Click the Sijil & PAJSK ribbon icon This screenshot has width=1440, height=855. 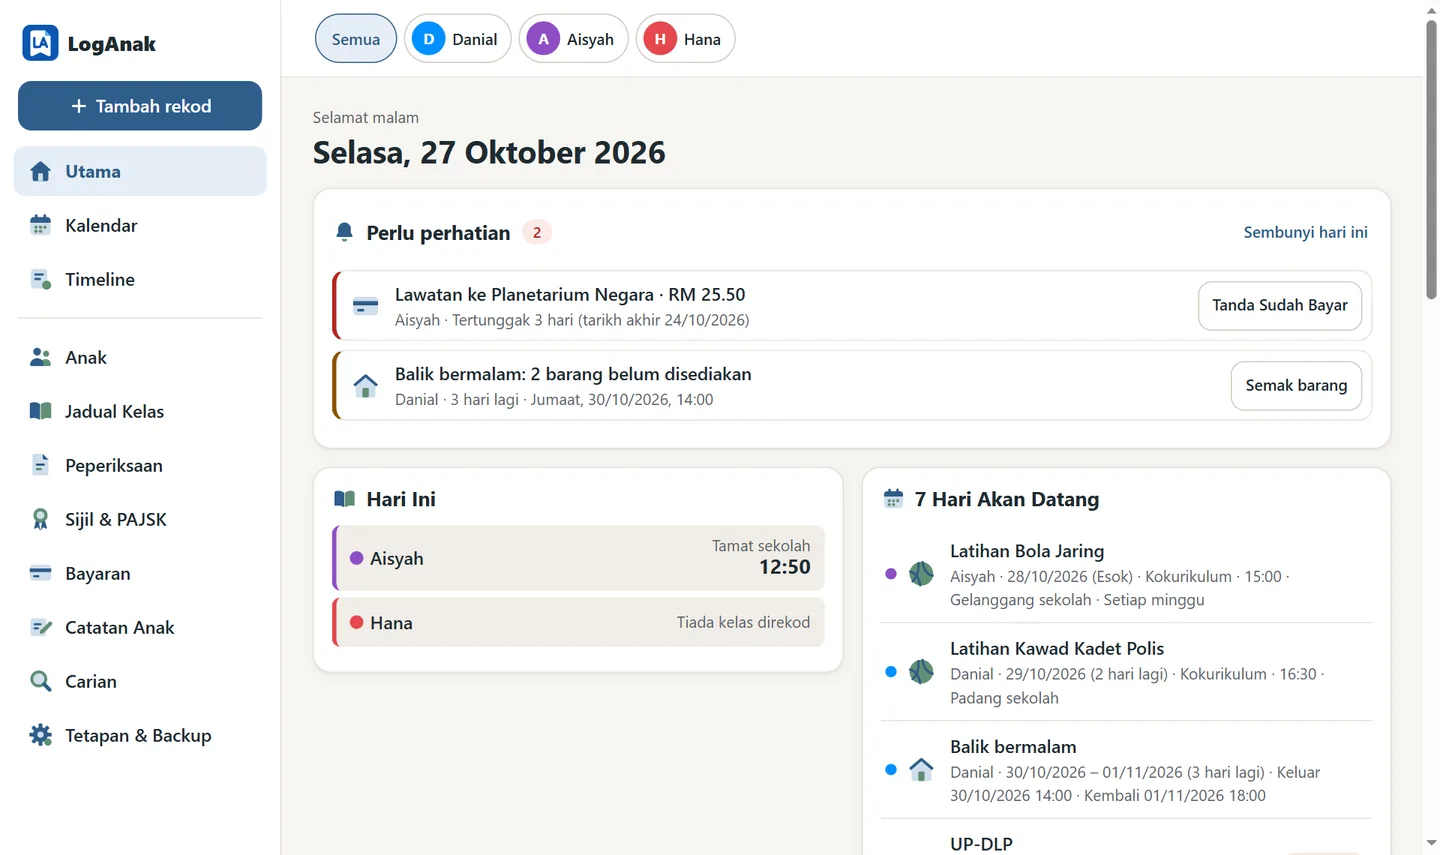coord(40,519)
